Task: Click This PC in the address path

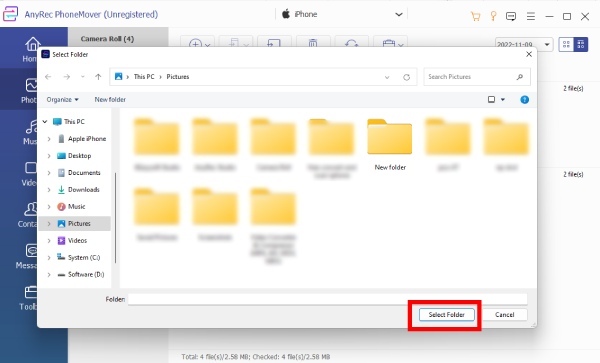Action: 144,77
